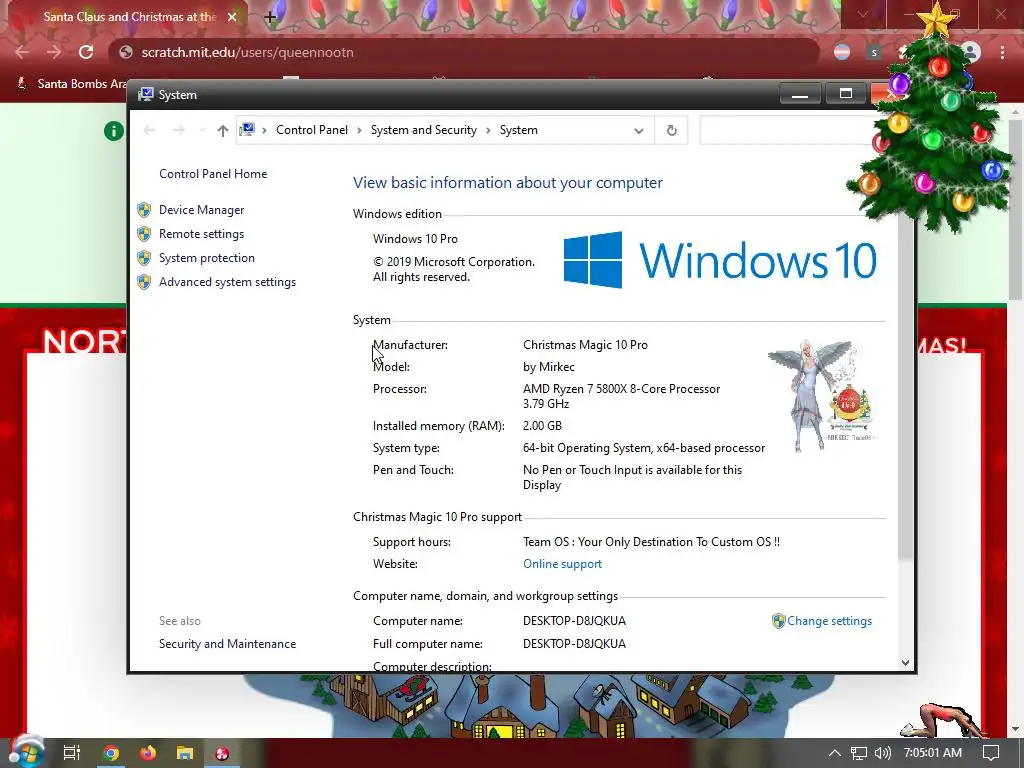Go to System and Security in the breadcrumb
Image resolution: width=1024 pixels, height=768 pixels.
pyautogui.click(x=424, y=130)
